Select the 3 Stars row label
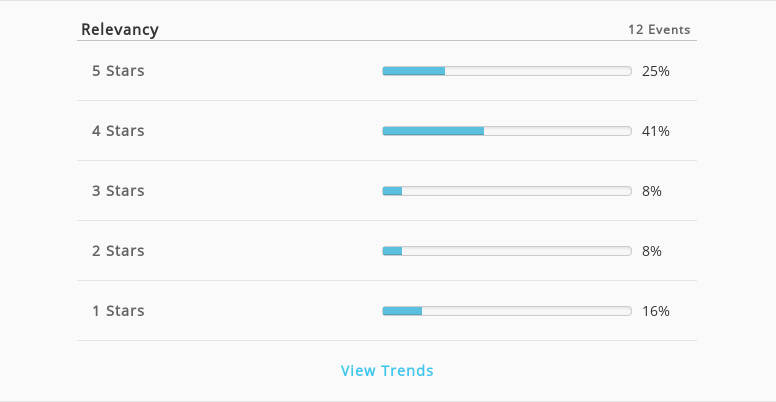The width and height of the screenshot is (776, 402). (118, 191)
